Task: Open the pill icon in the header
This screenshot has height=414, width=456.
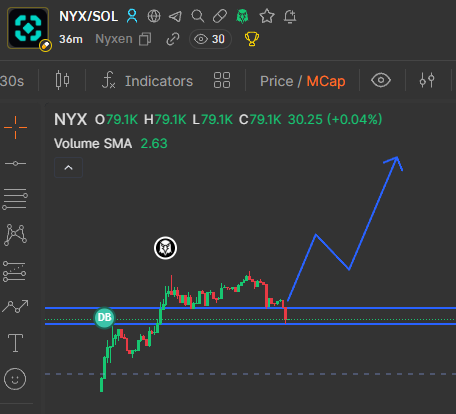Action: pos(220,16)
